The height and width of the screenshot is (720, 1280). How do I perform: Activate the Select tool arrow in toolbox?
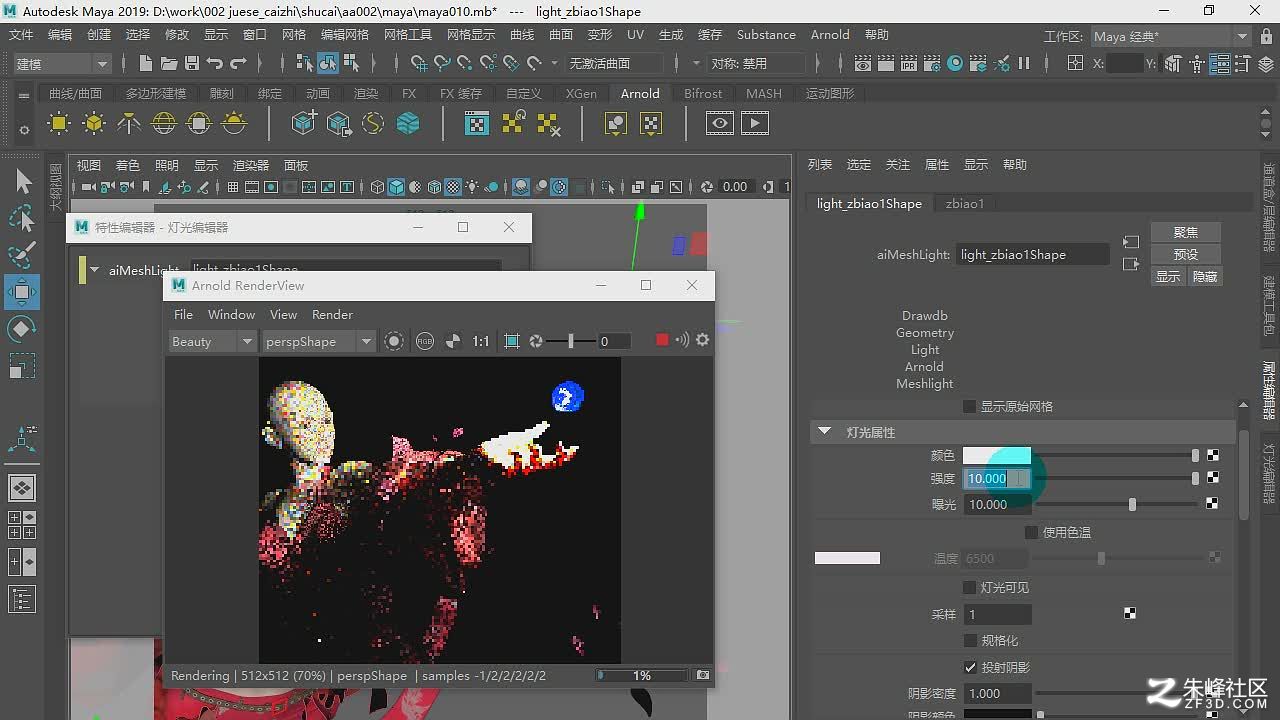[x=22, y=181]
